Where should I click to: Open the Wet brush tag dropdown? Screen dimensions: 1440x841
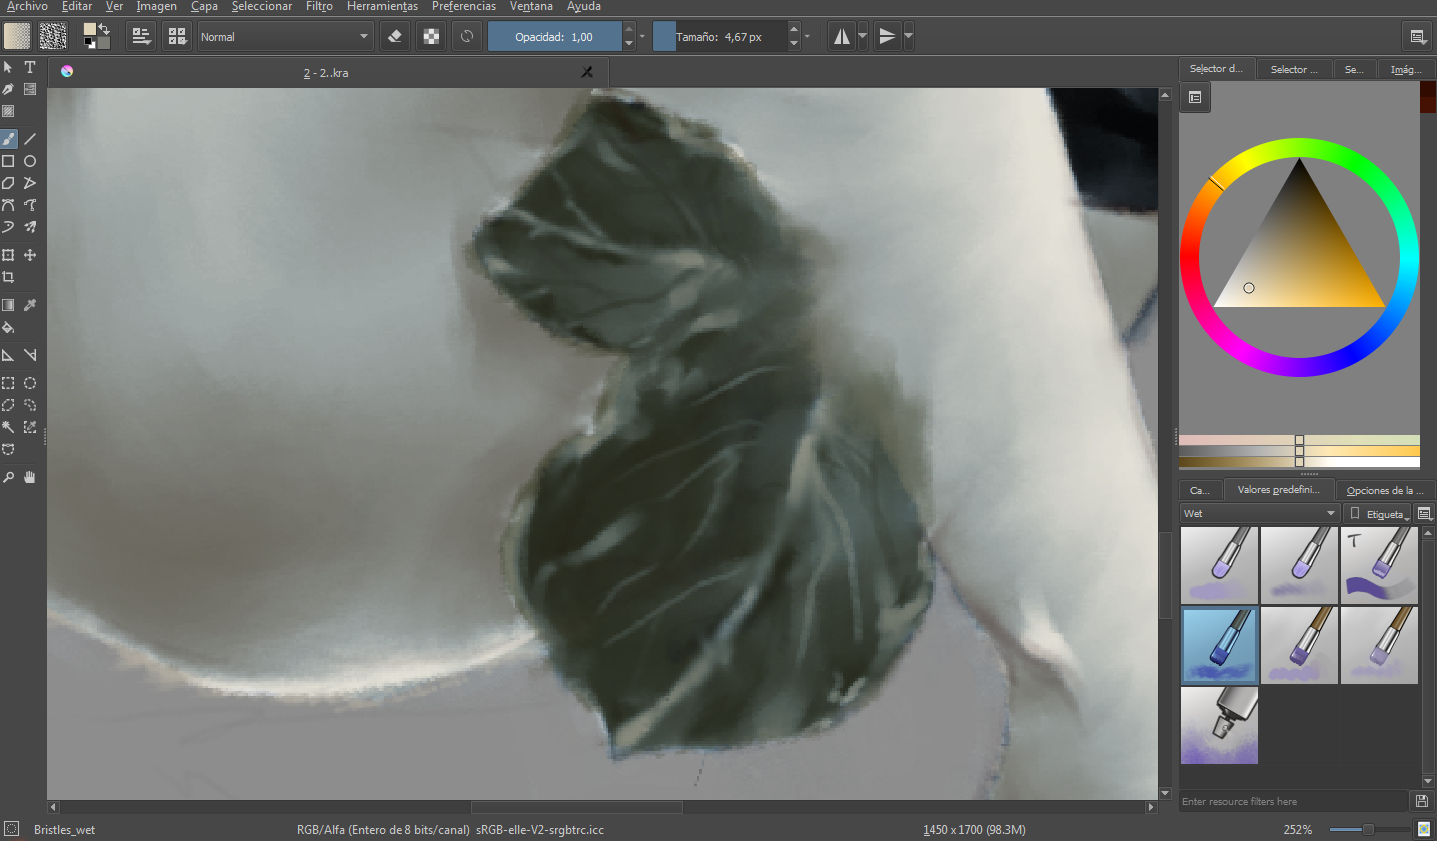tap(1259, 513)
